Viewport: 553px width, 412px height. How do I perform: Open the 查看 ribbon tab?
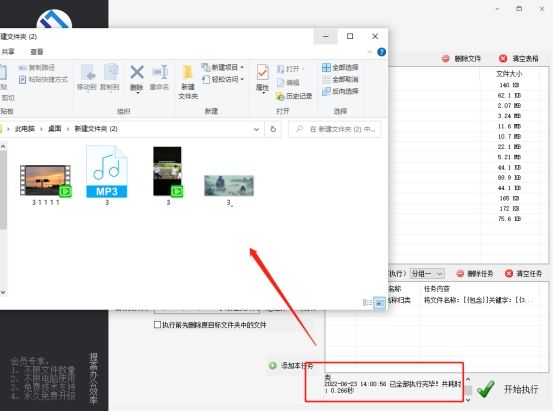(37, 52)
